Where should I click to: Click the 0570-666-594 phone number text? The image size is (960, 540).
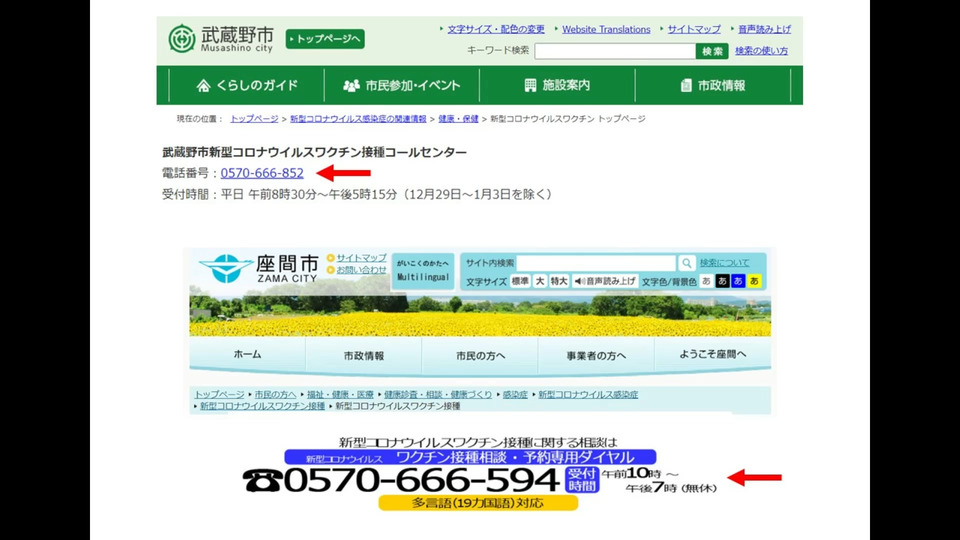tap(421, 480)
